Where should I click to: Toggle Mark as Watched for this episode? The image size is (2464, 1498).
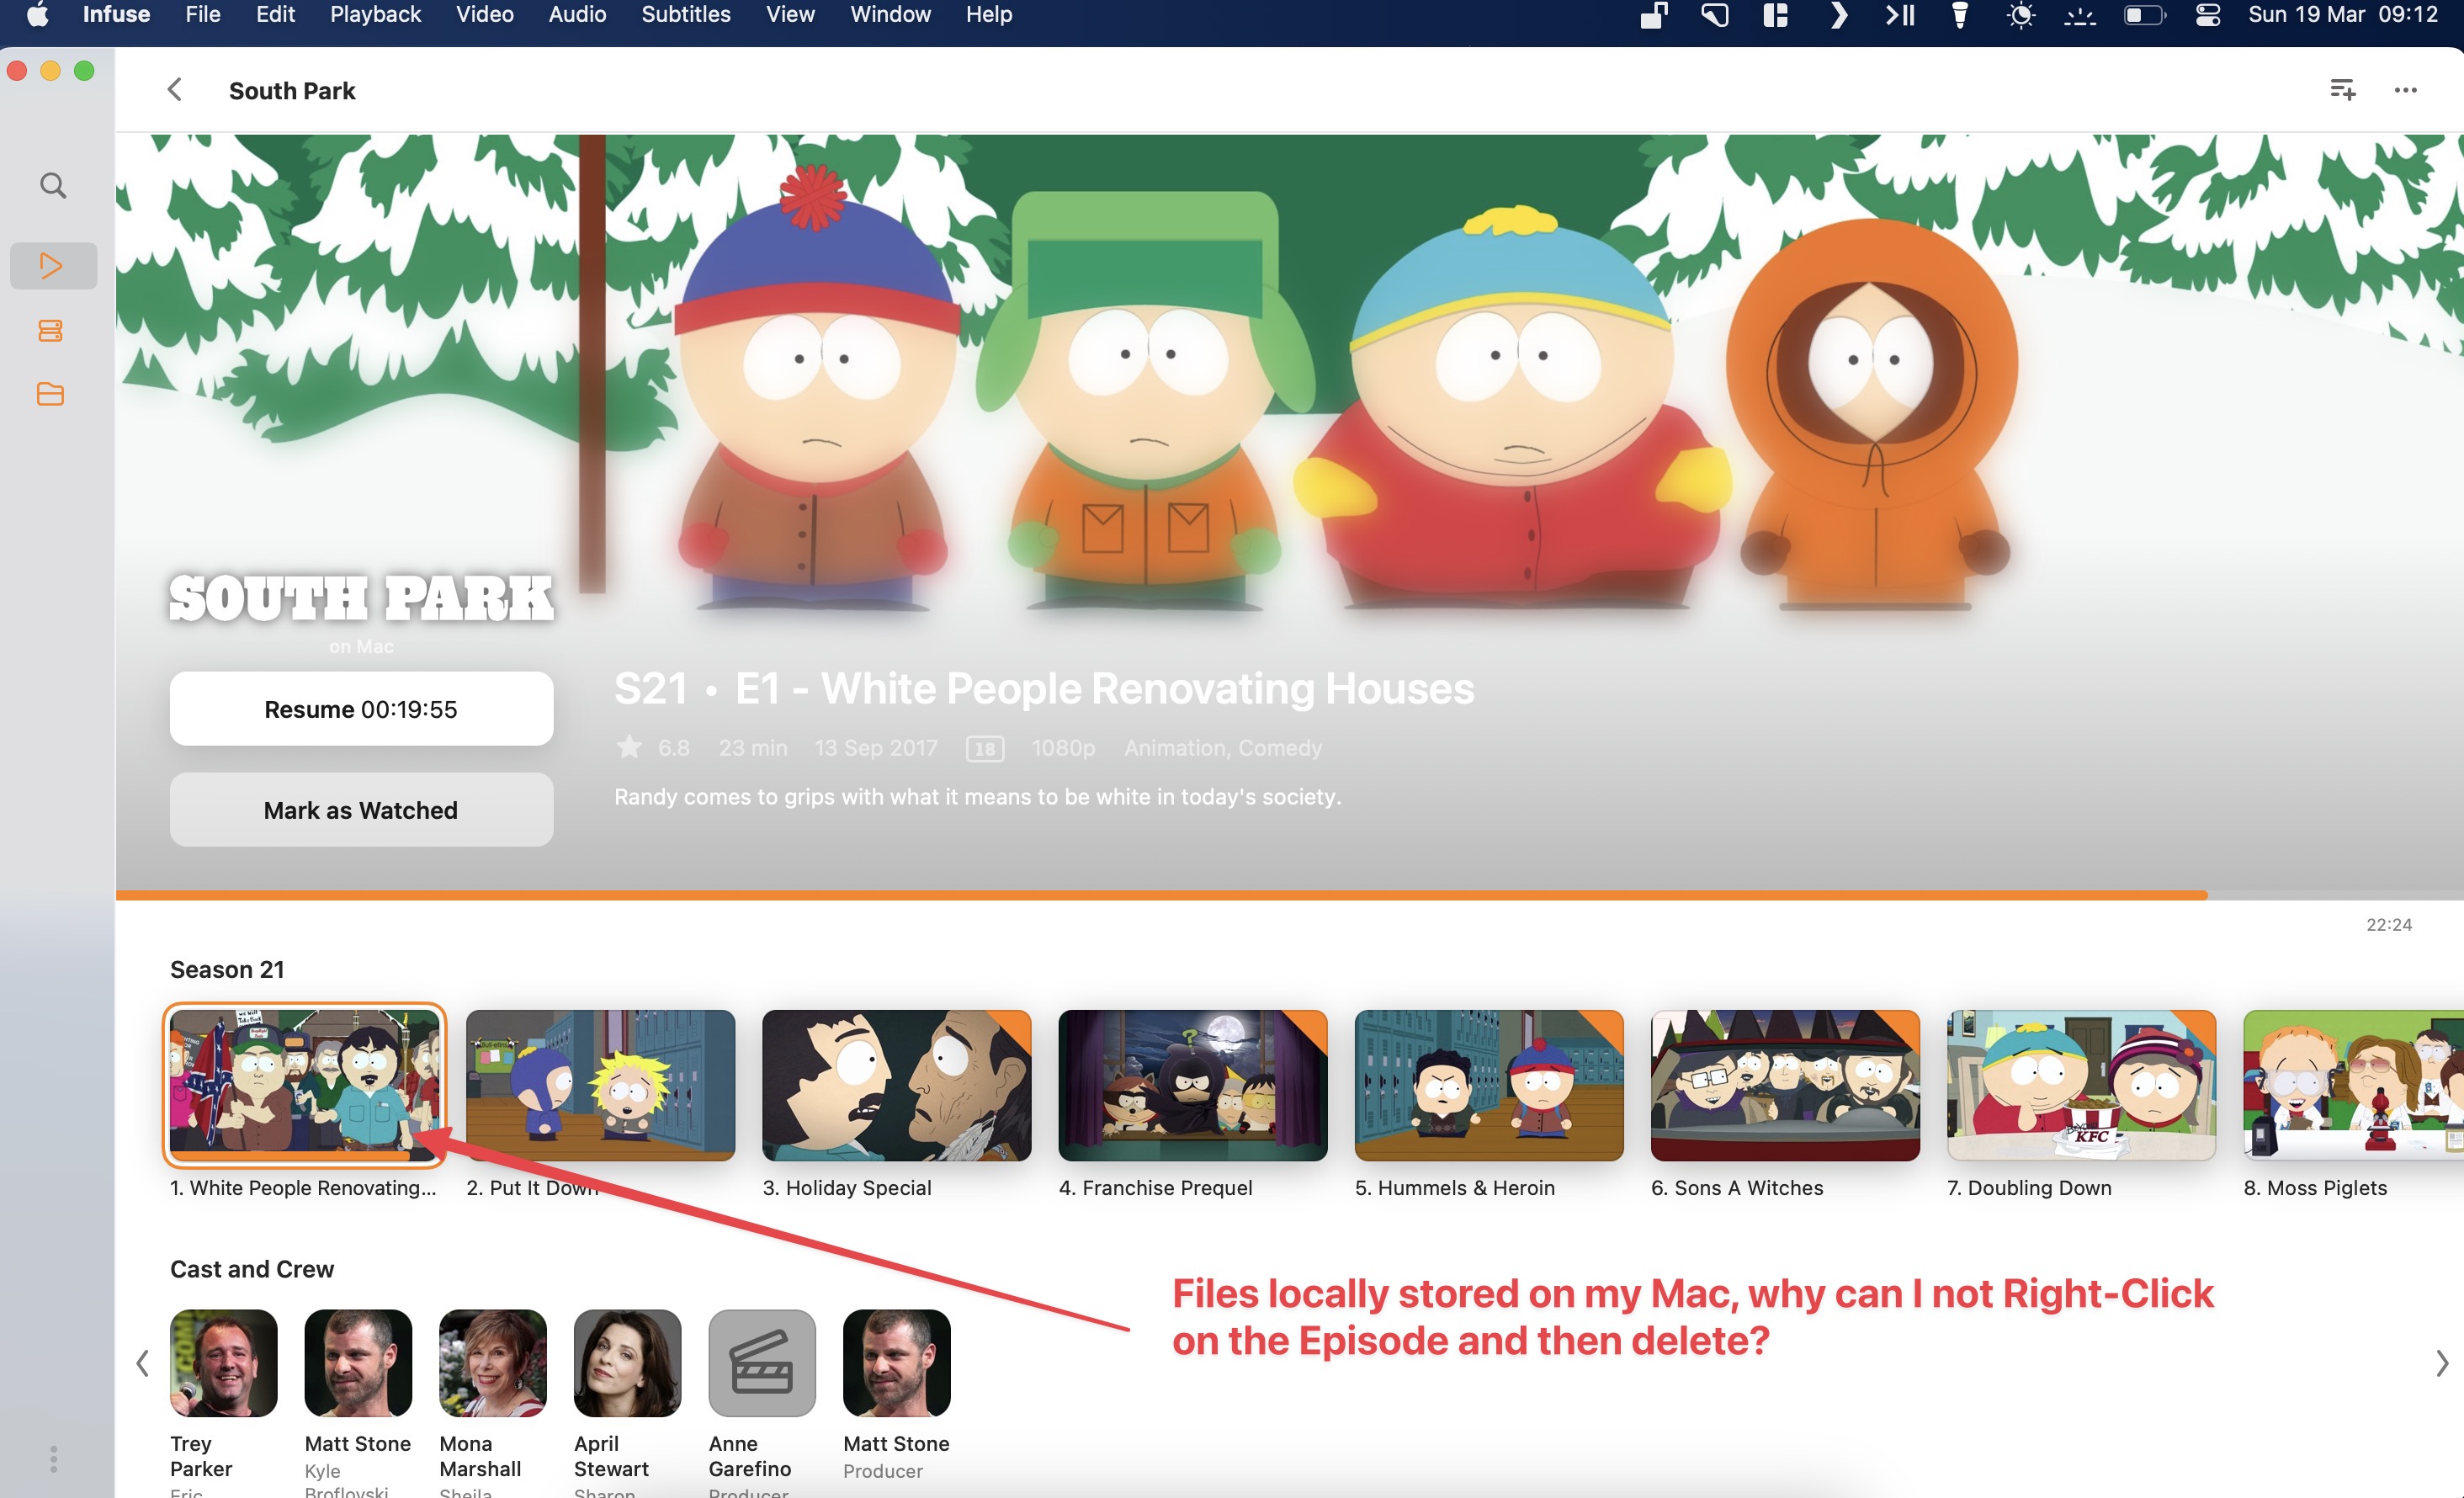pos(361,810)
